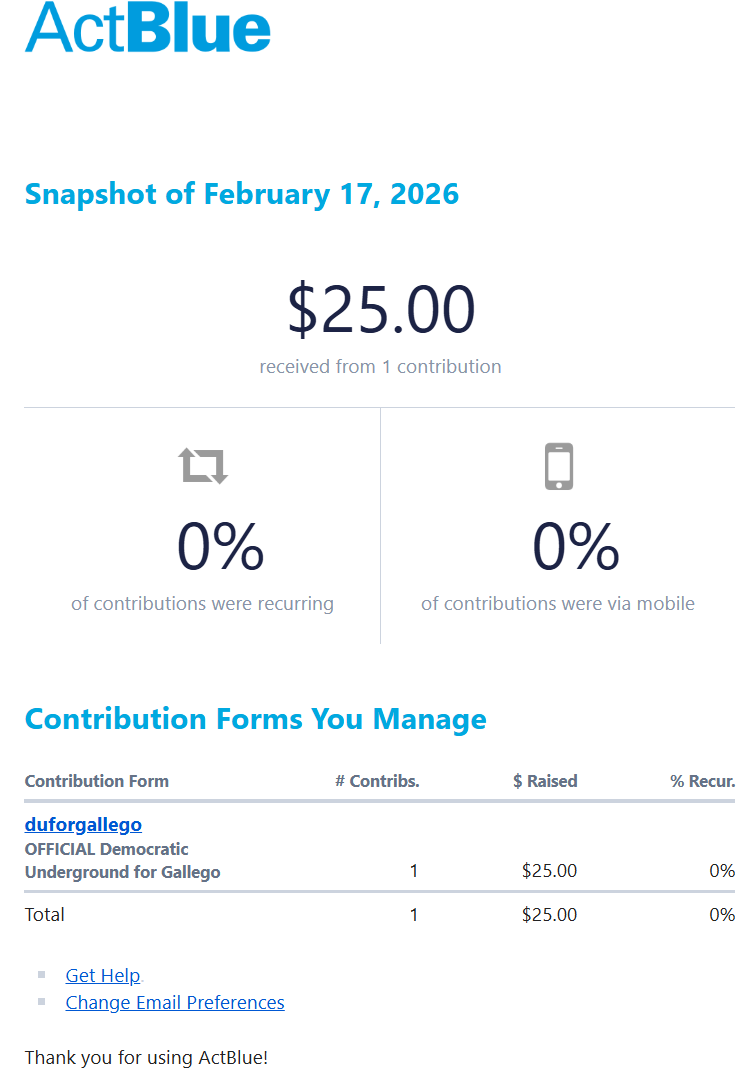This screenshot has height=1077, width=741.
Task: Open the Get Help link
Action: [103, 976]
